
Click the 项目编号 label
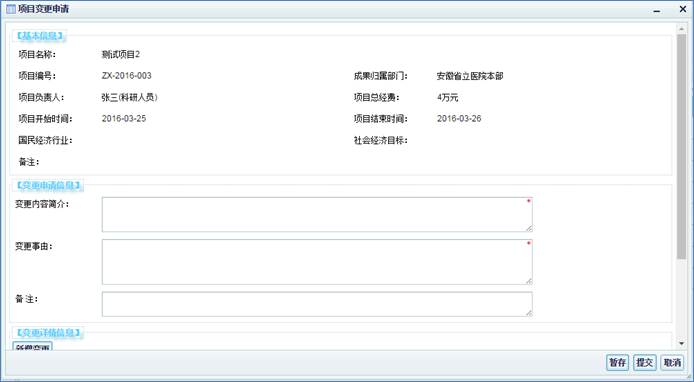(37, 76)
